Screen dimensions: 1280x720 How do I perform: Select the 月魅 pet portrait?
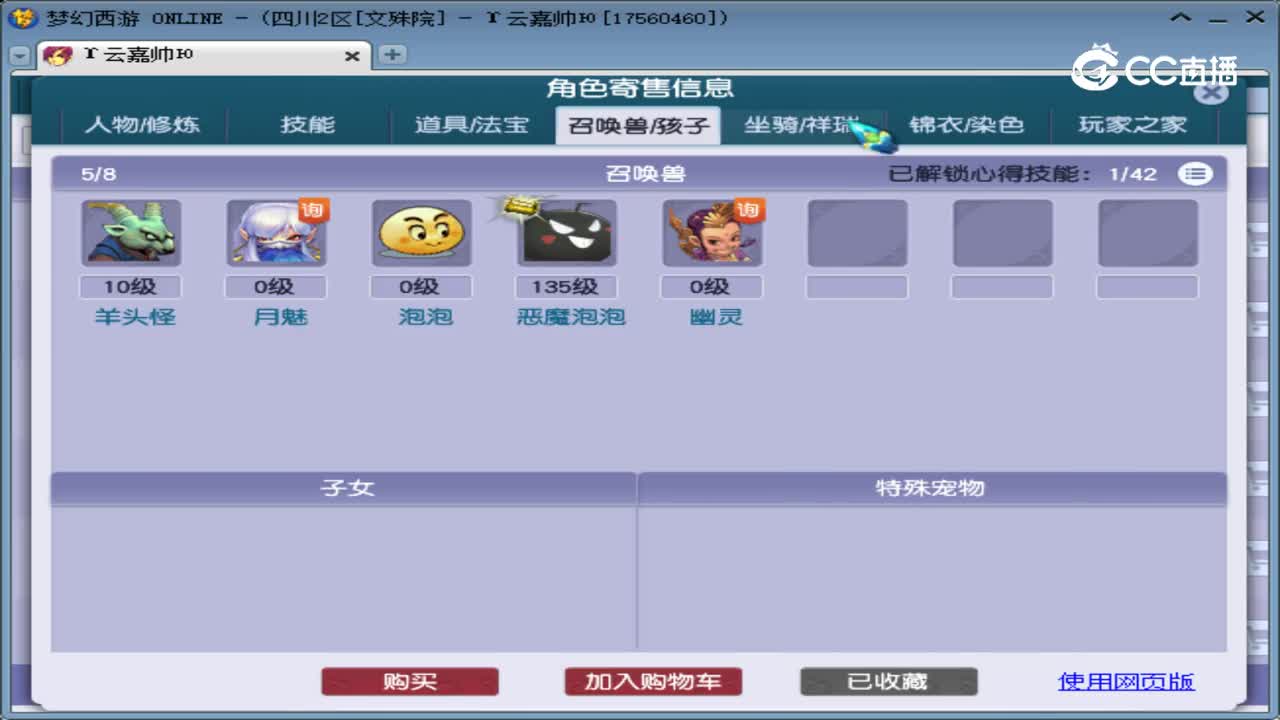pos(276,233)
